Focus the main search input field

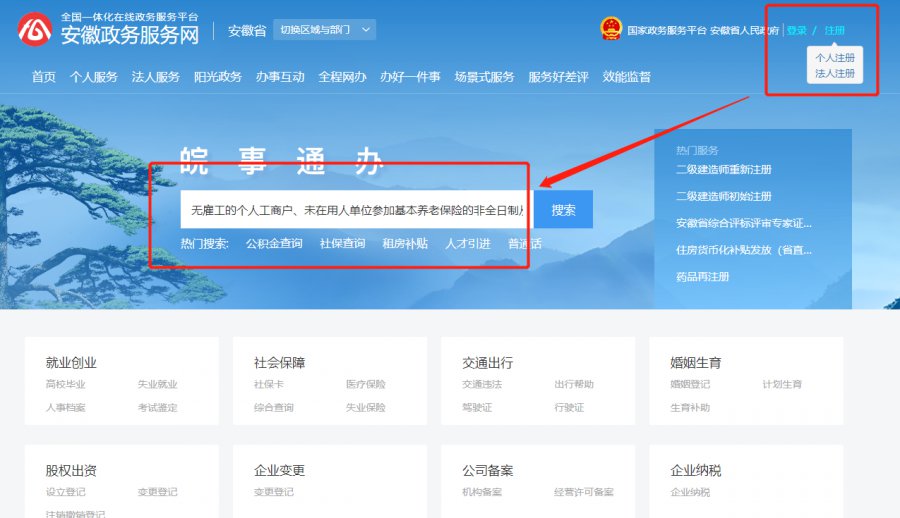click(357, 210)
